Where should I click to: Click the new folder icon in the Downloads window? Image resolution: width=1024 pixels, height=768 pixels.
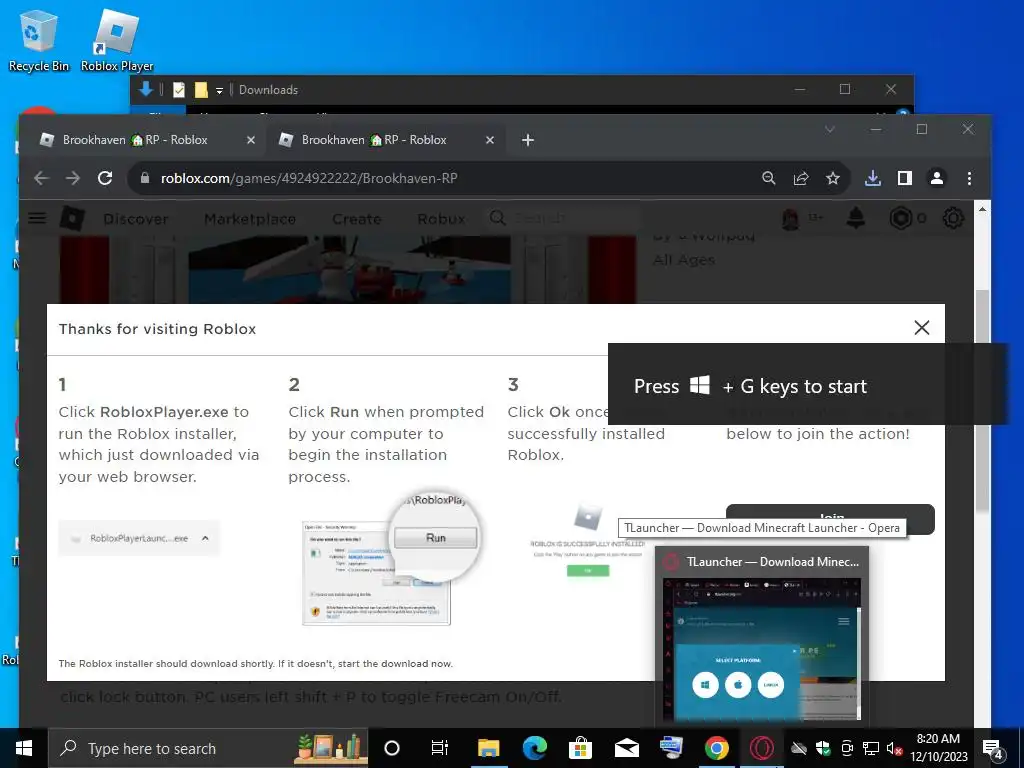coord(201,90)
